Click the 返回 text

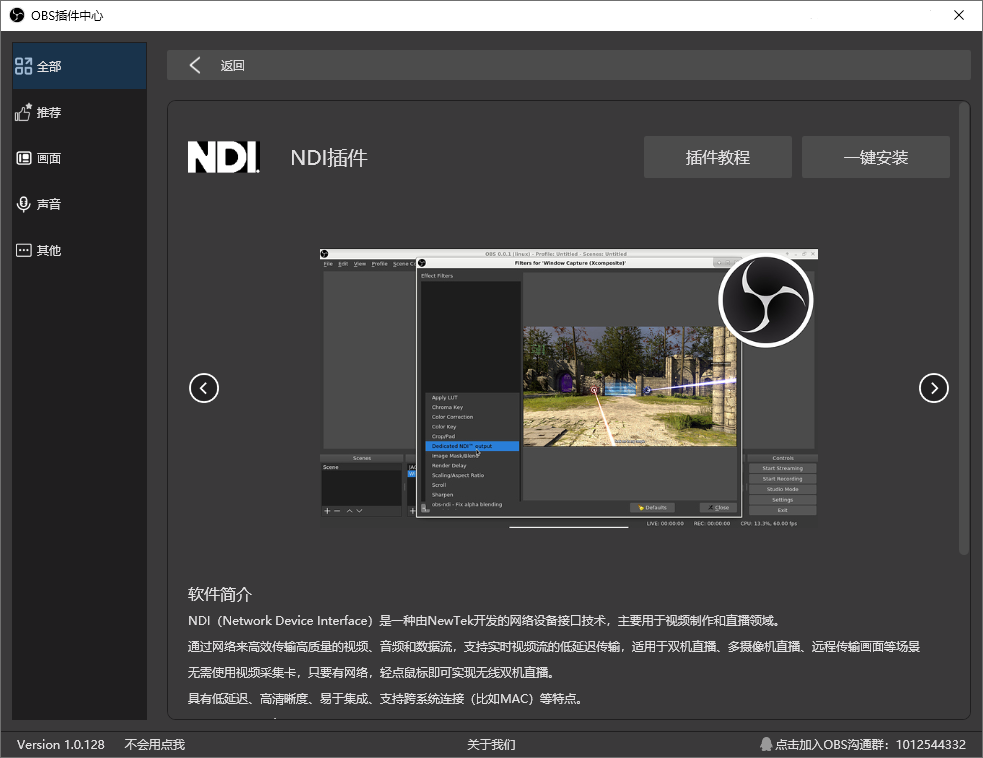point(233,66)
